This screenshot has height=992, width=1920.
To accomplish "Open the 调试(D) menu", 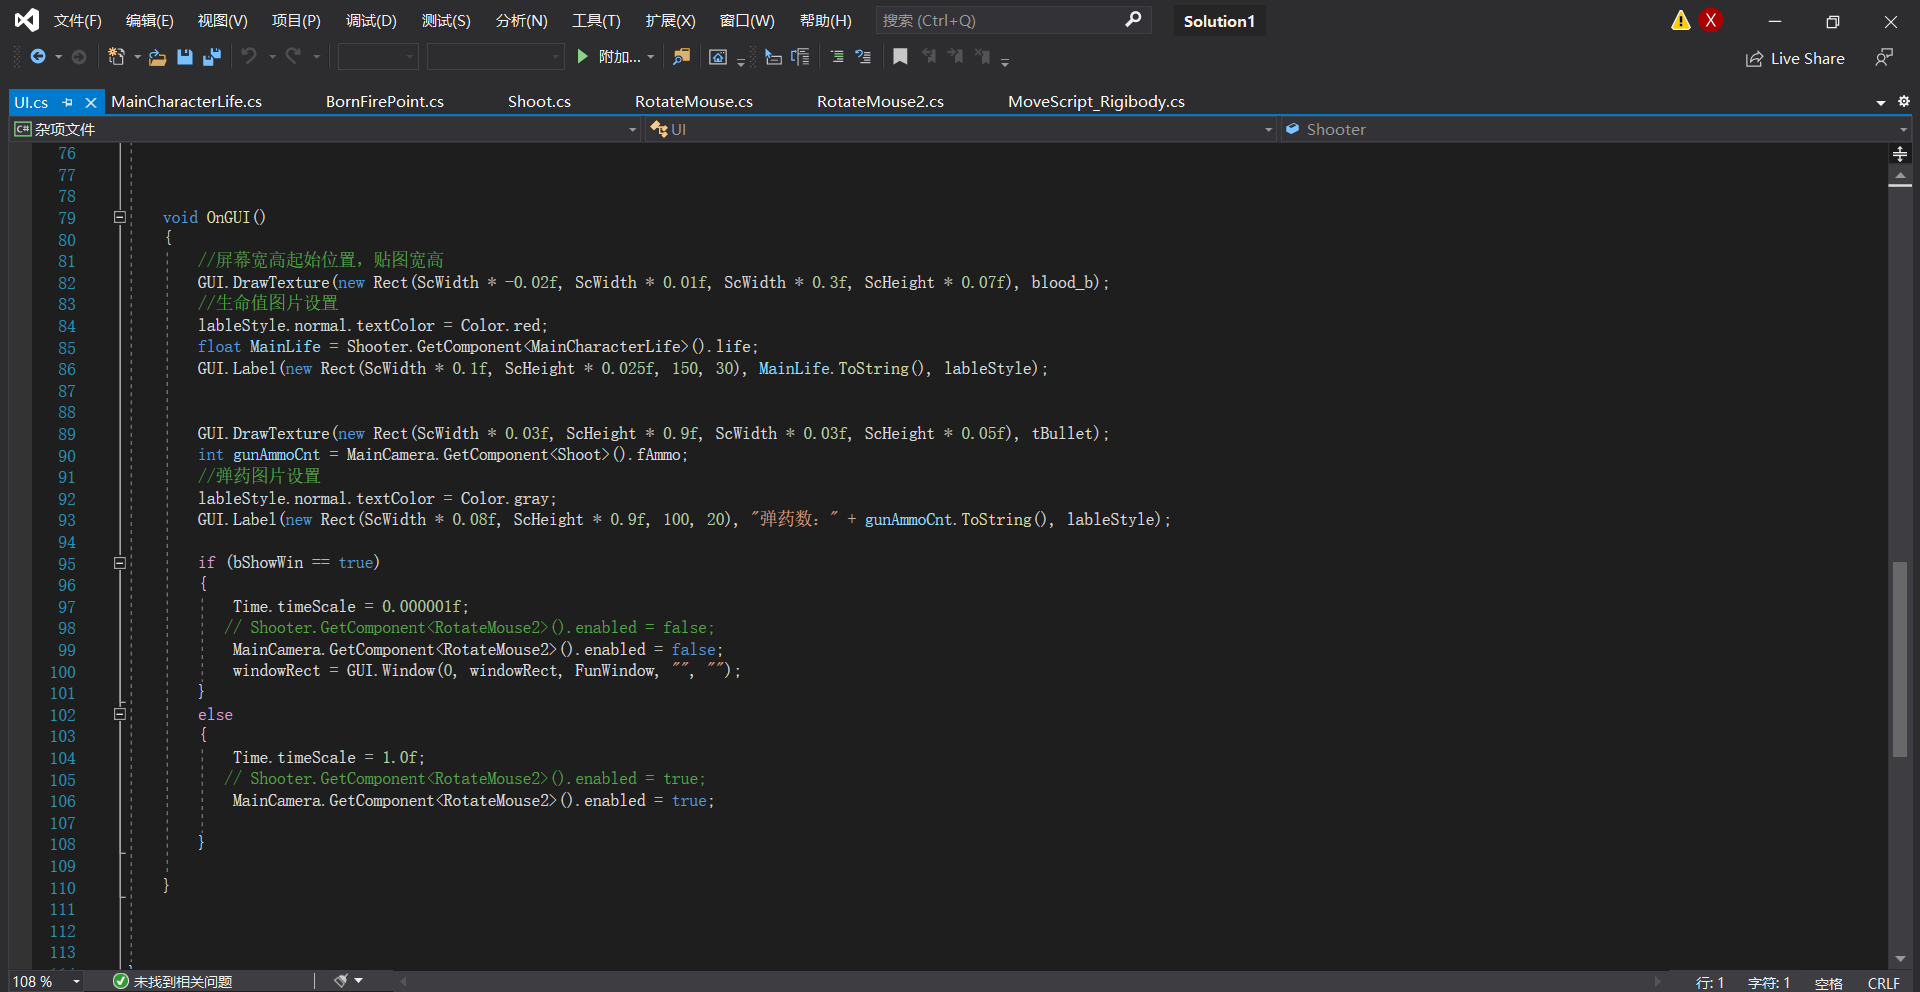I will (x=371, y=21).
